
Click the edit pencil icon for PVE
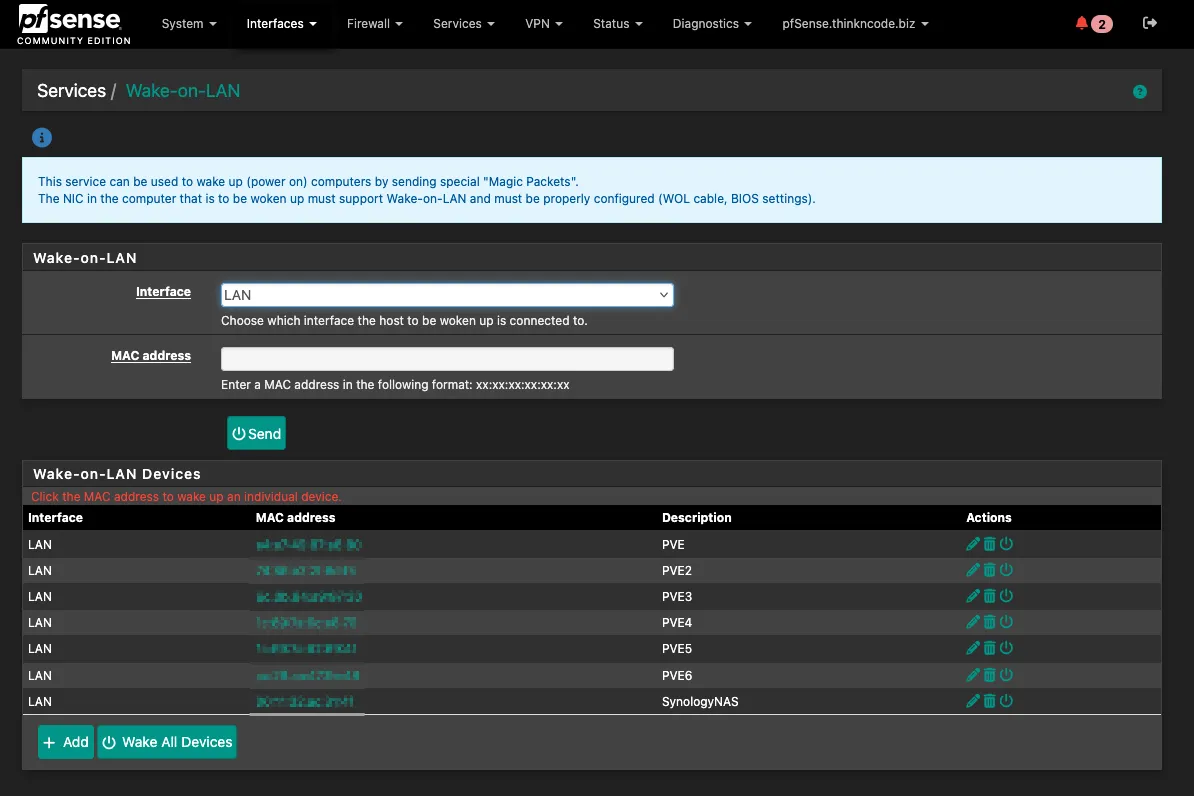tap(972, 544)
